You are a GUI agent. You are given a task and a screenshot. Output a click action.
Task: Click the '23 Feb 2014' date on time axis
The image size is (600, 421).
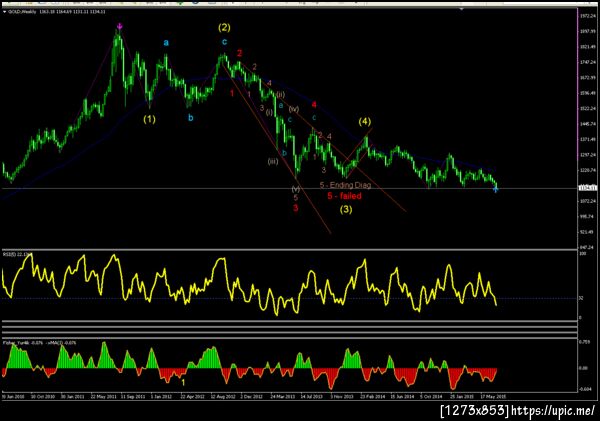373,397
